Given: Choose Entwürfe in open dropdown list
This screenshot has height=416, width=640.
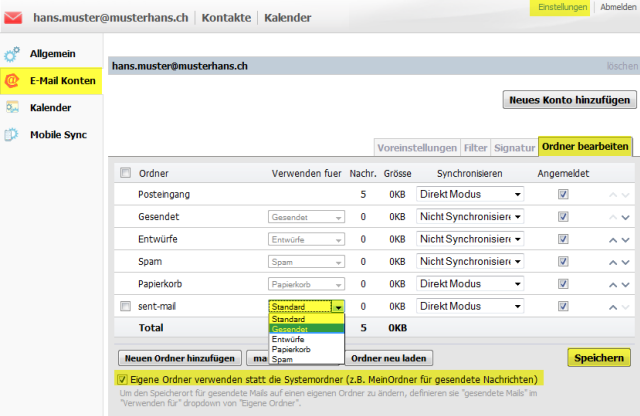Looking at the screenshot, I should (x=306, y=339).
